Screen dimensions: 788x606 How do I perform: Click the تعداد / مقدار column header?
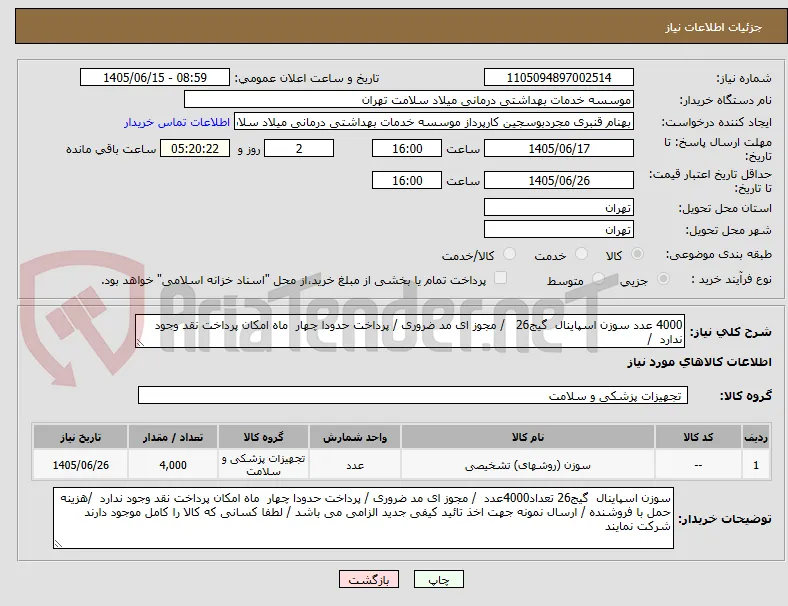pos(173,437)
